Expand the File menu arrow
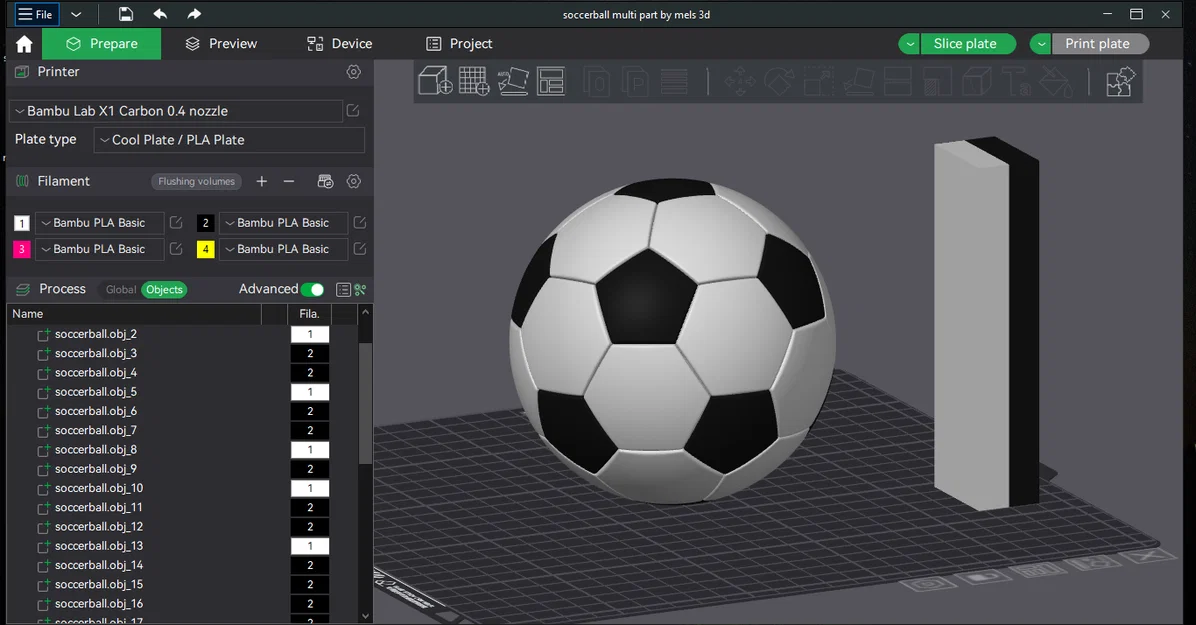Screen dimensions: 1196x625 point(76,14)
